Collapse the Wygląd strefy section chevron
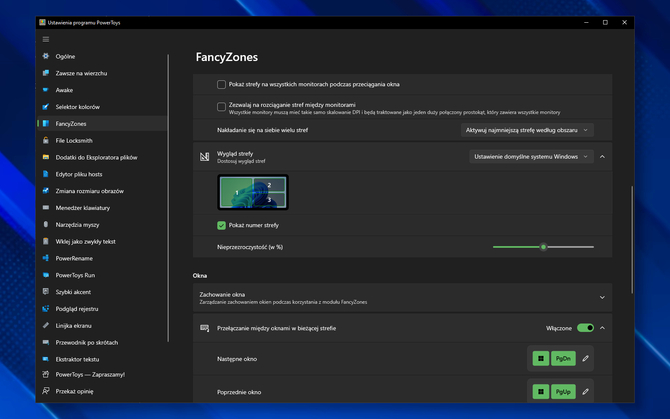 click(602, 157)
